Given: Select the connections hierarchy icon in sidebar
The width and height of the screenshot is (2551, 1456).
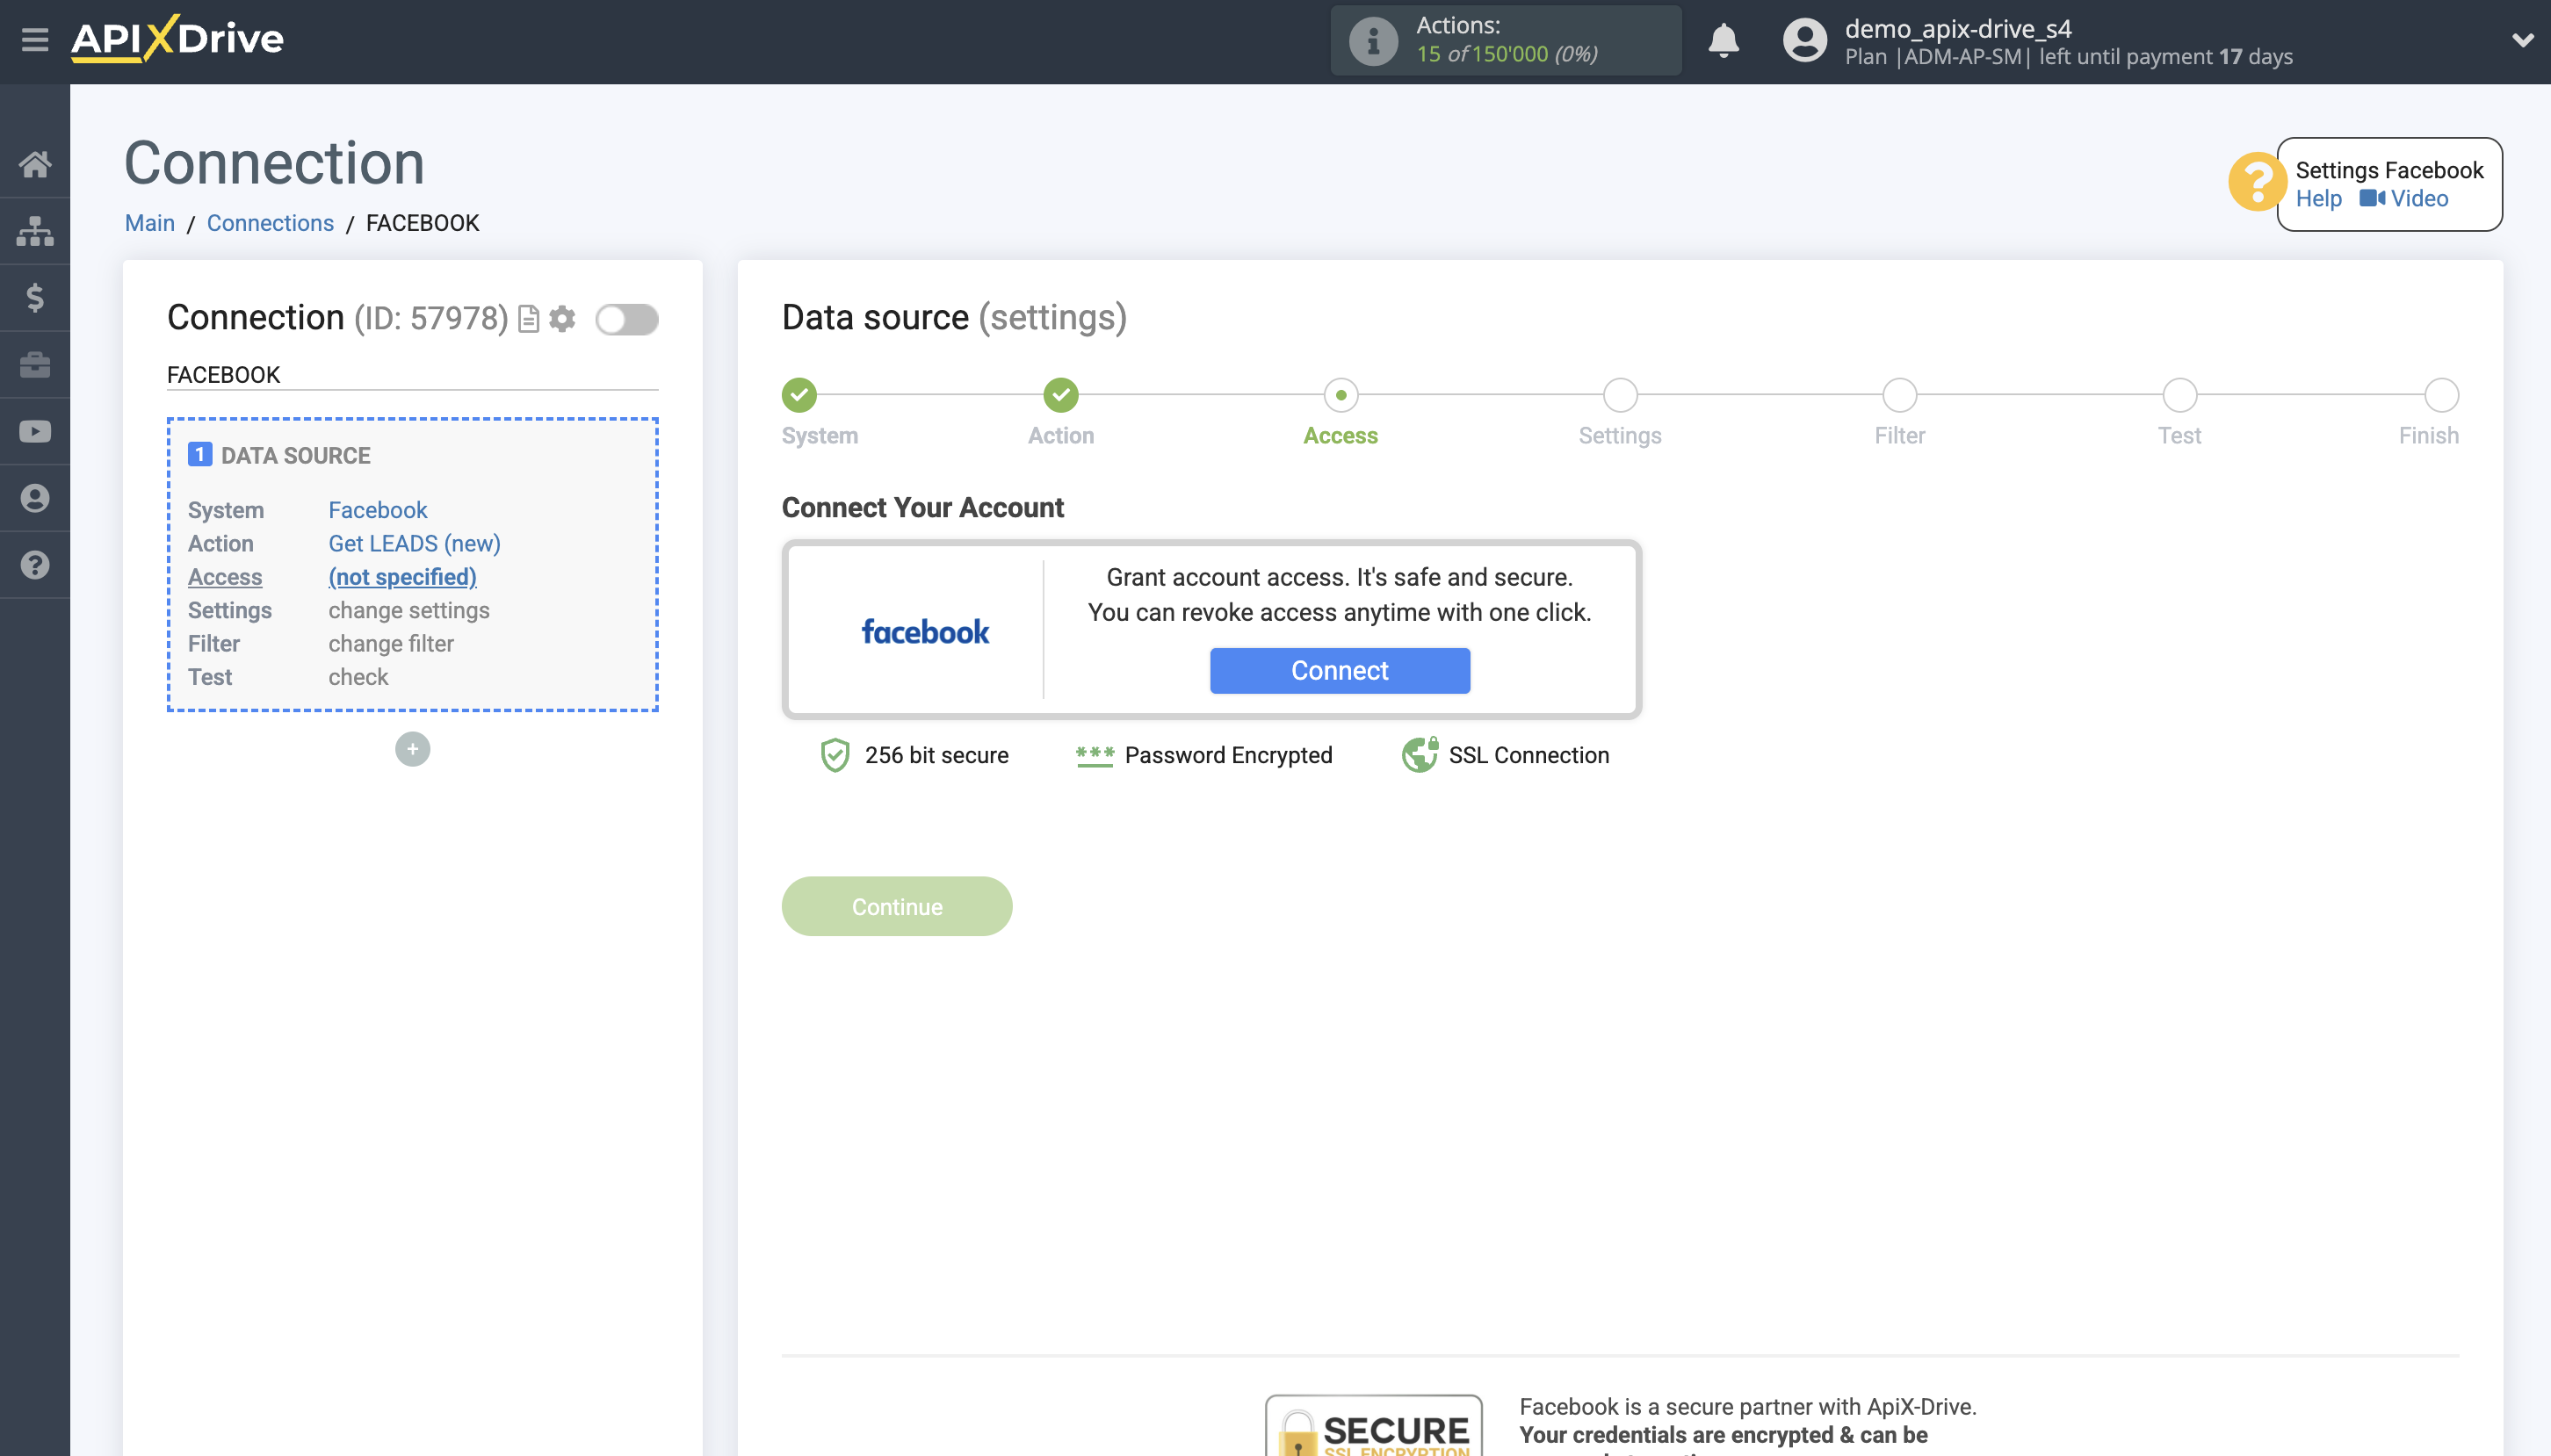Looking at the screenshot, I should [x=35, y=230].
